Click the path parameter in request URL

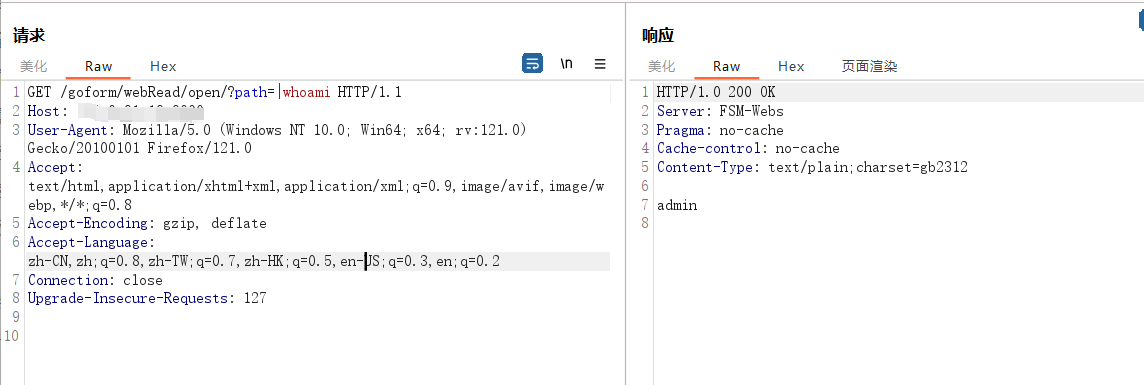[252, 93]
